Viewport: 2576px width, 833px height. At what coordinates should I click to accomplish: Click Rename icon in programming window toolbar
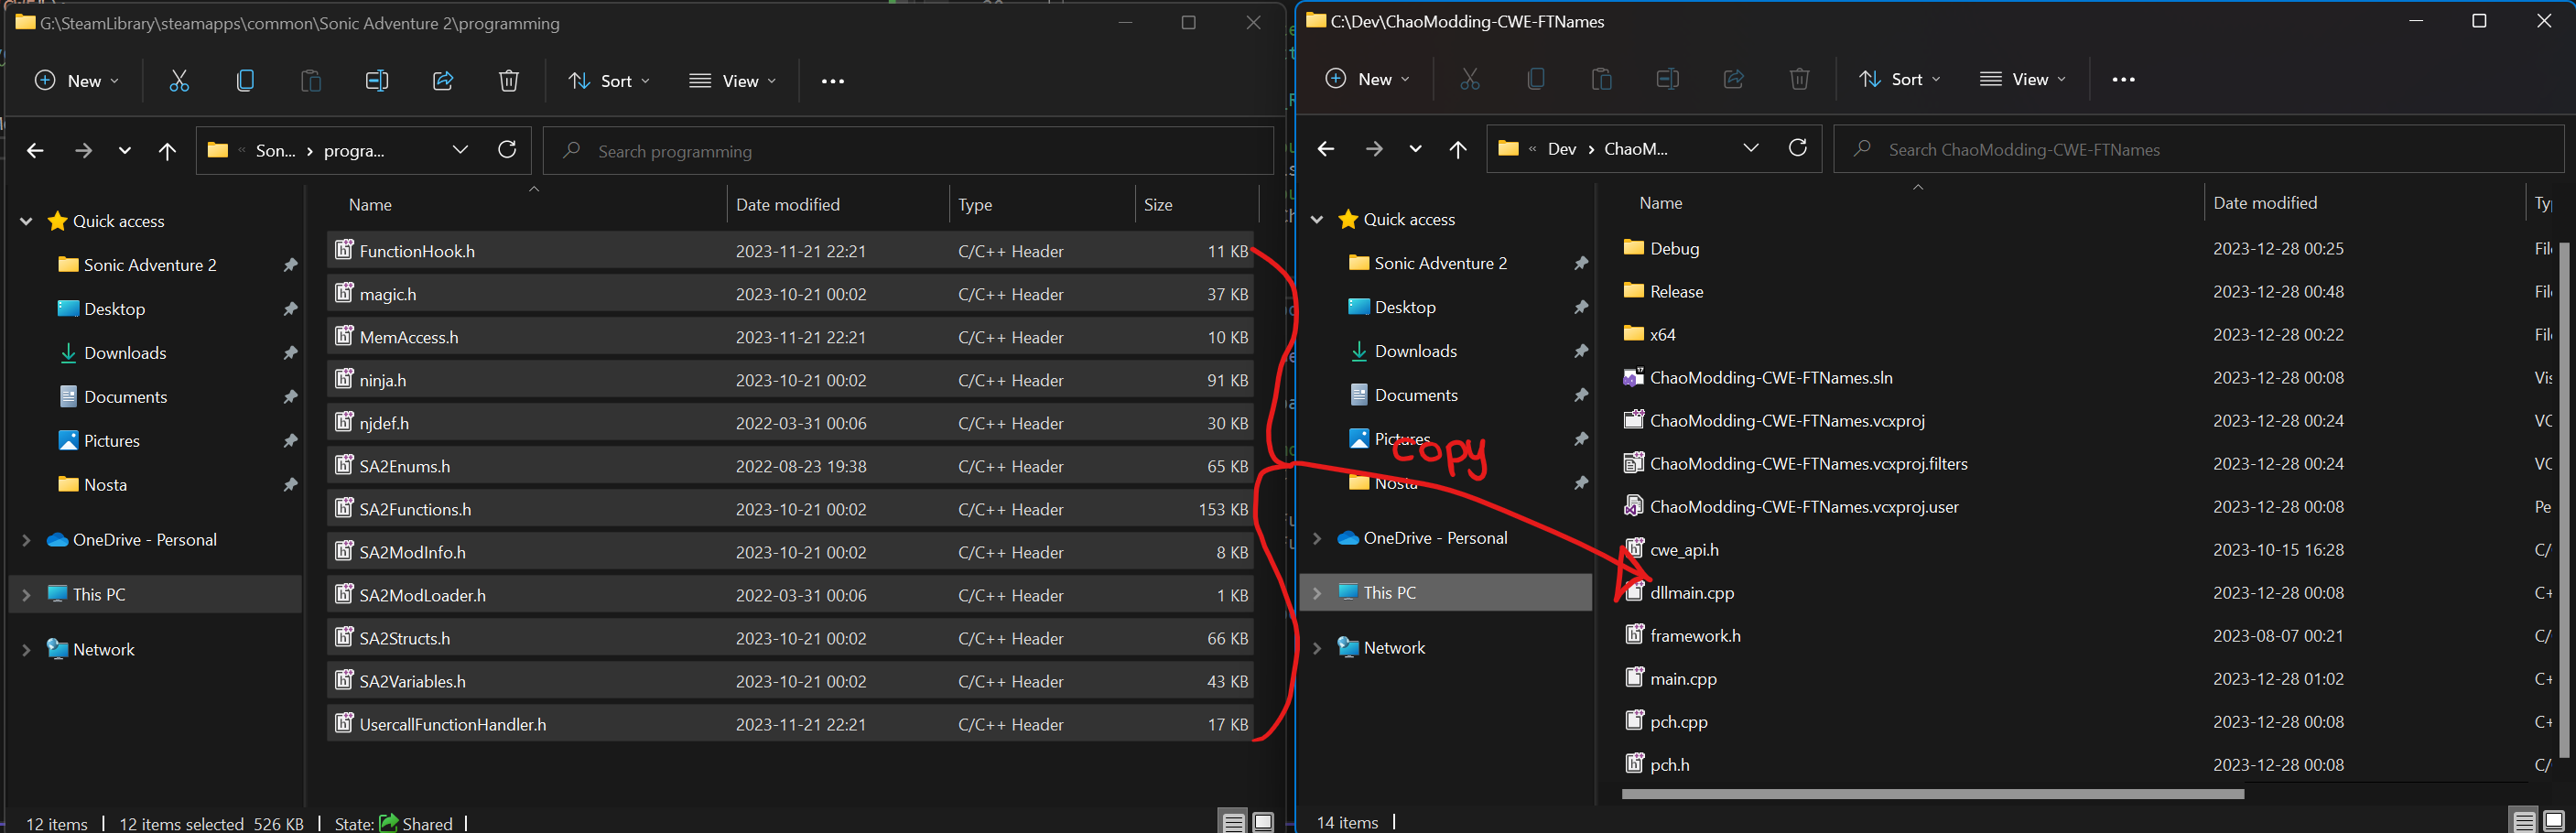point(377,81)
